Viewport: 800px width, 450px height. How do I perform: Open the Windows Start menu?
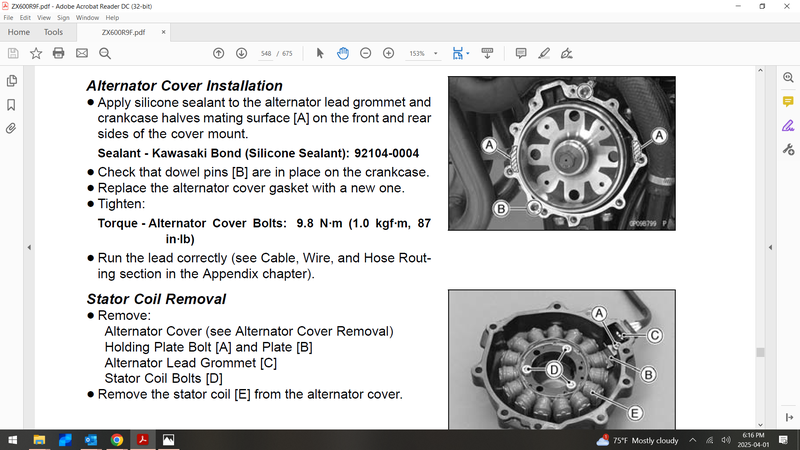pyautogui.click(x=13, y=440)
